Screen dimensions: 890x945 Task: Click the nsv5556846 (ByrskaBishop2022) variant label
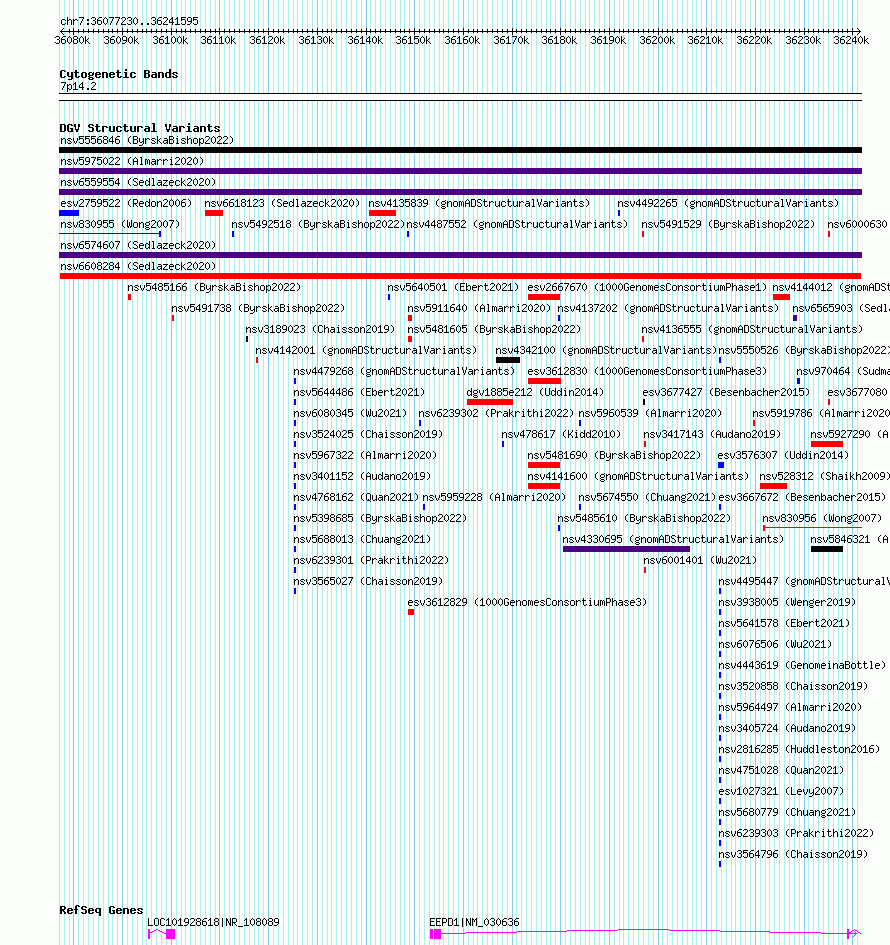(146, 140)
